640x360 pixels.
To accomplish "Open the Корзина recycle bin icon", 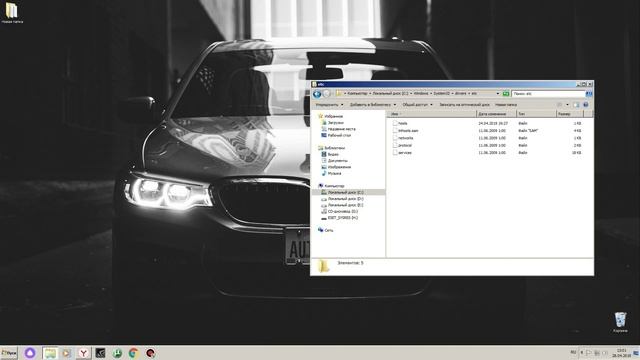I will coord(620,322).
